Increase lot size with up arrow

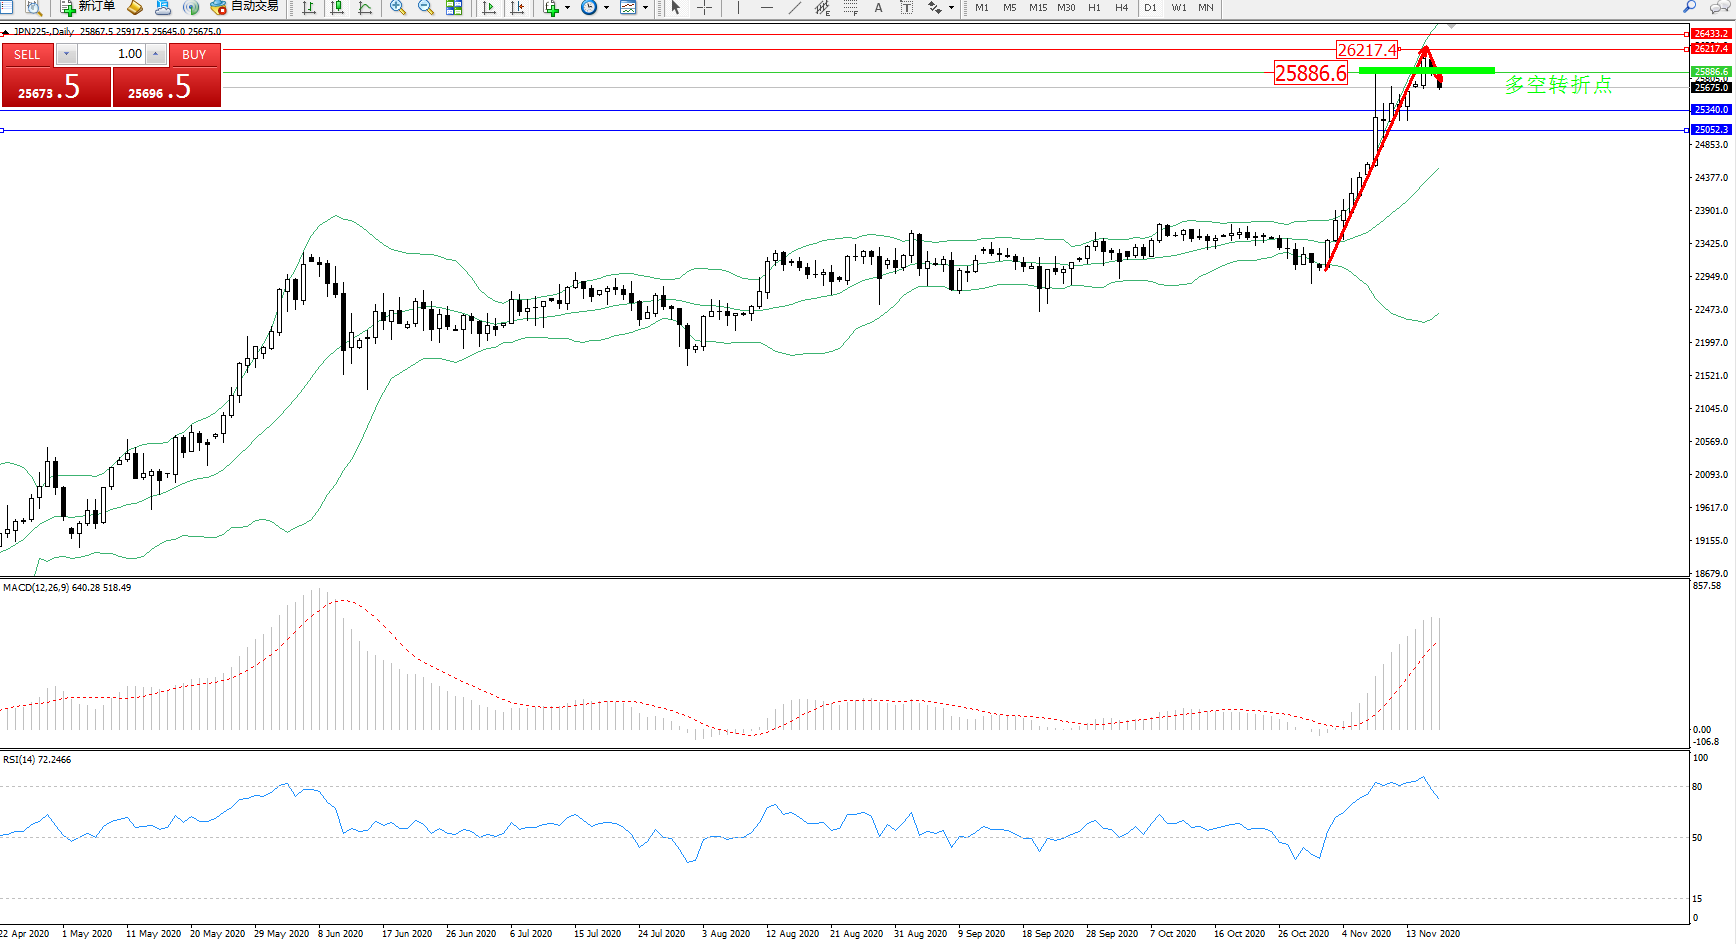156,54
